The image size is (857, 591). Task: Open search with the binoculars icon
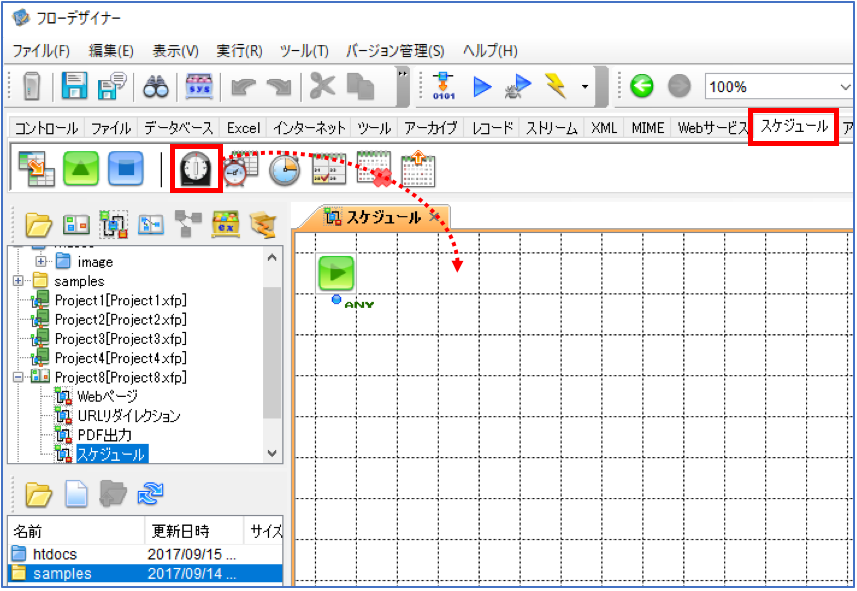[x=156, y=86]
